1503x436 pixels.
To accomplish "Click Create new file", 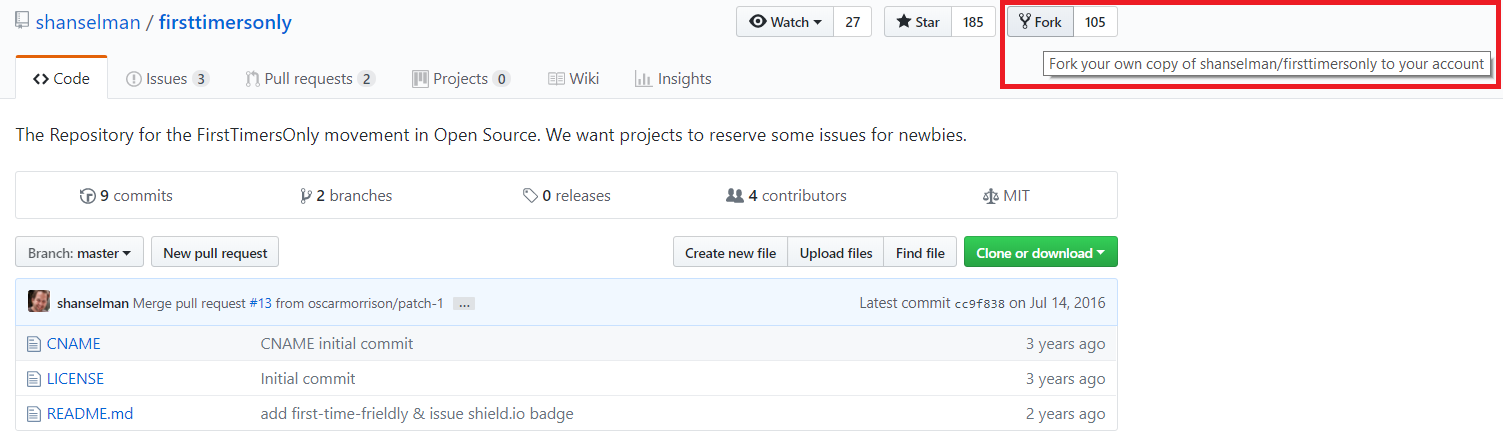I will pyautogui.click(x=730, y=253).
